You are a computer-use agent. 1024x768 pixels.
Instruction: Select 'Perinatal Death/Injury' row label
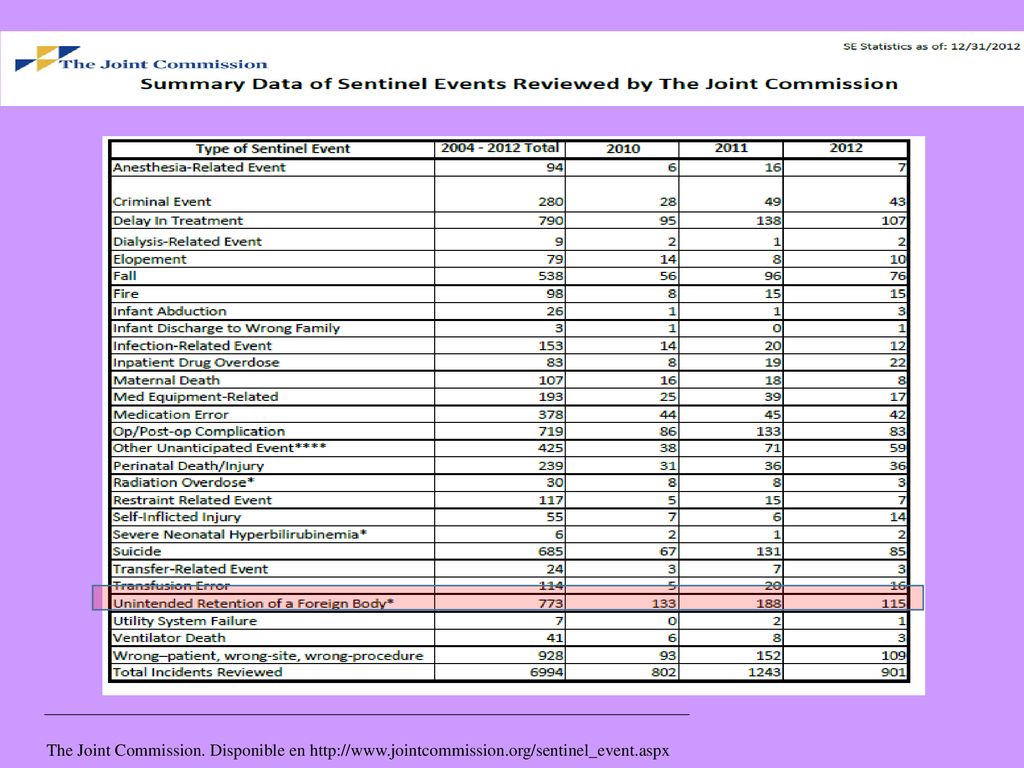click(x=188, y=466)
